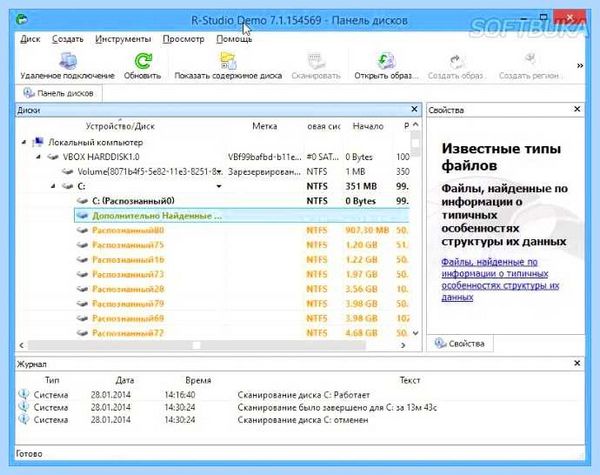Screen dimensions: 600x475
Task: Open the Просмотр menu
Action: (x=183, y=39)
